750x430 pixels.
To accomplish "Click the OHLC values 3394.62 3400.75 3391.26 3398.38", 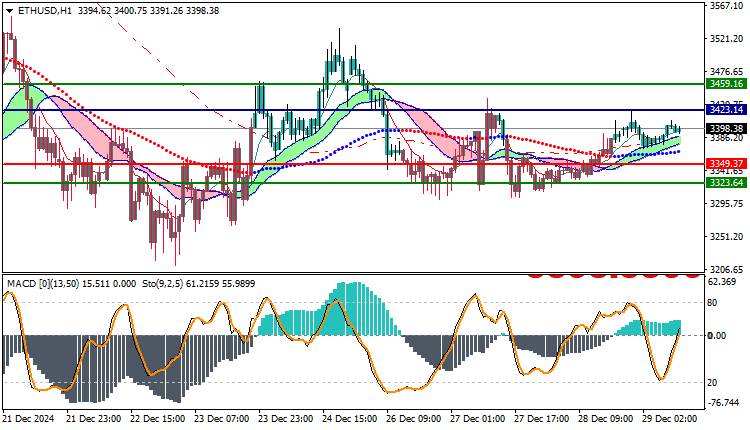I will click(148, 11).
